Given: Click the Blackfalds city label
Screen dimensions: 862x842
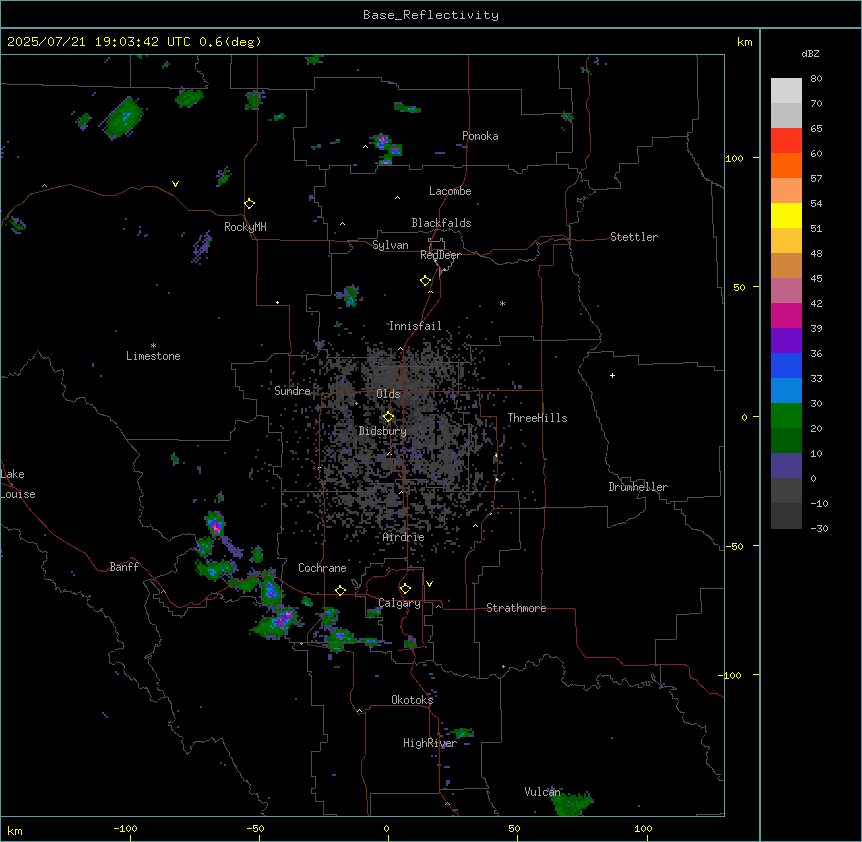Looking at the screenshot, I should click(441, 223).
